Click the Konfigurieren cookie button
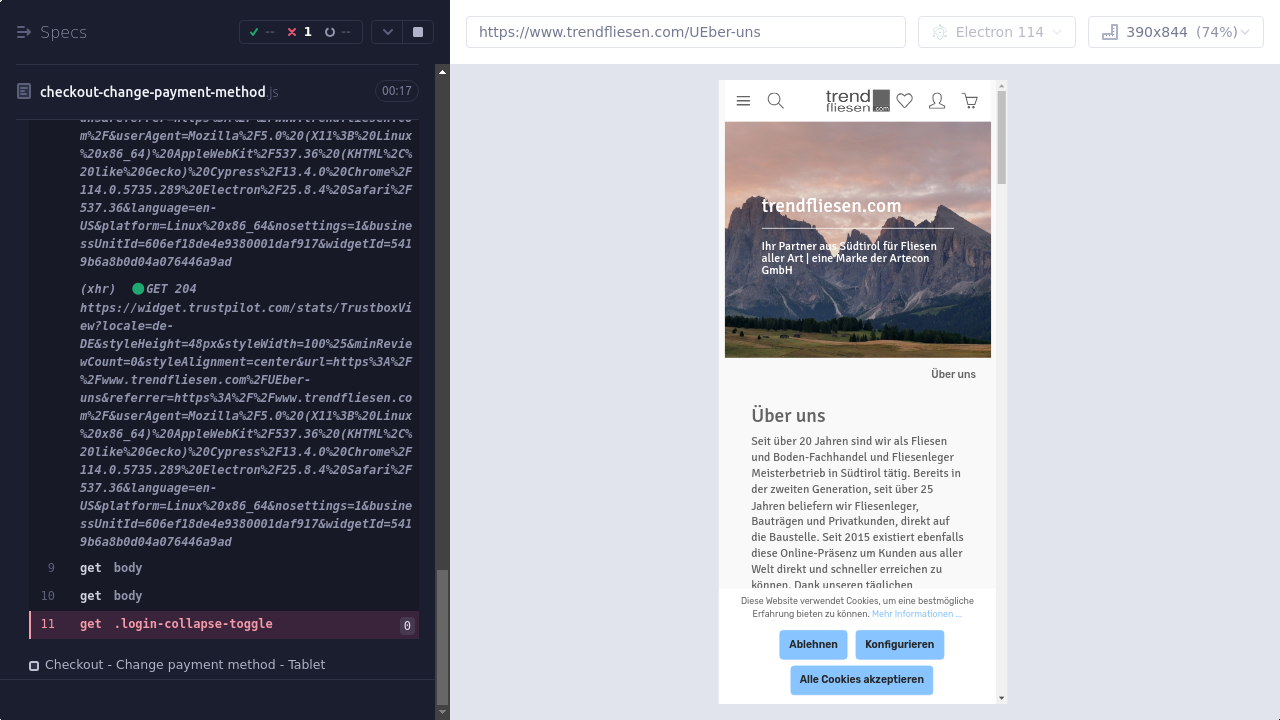The width and height of the screenshot is (1280, 720). pyautogui.click(x=899, y=645)
